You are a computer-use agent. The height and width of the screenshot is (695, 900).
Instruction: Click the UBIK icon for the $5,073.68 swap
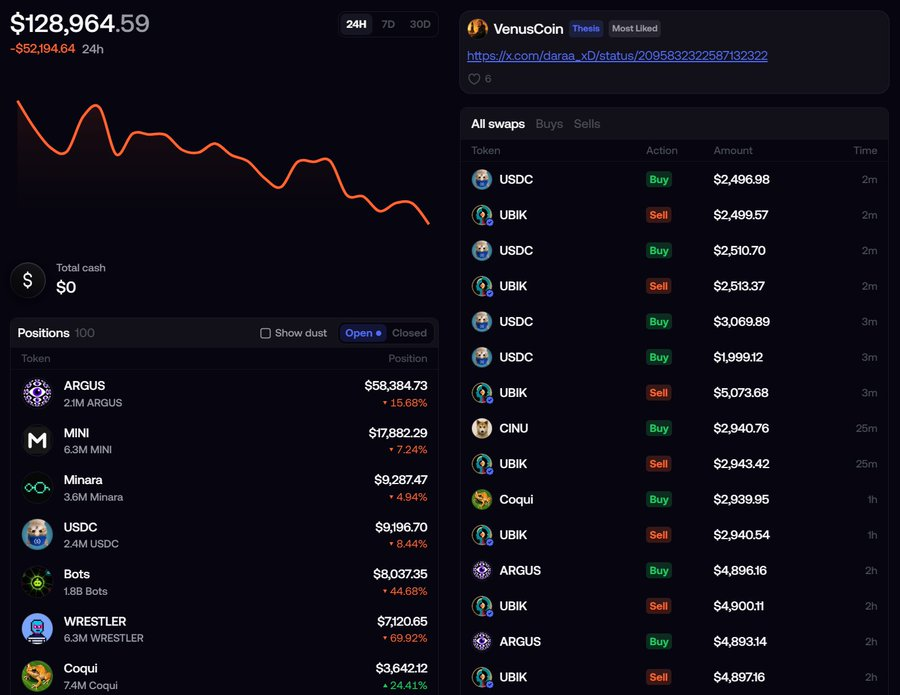click(x=482, y=393)
